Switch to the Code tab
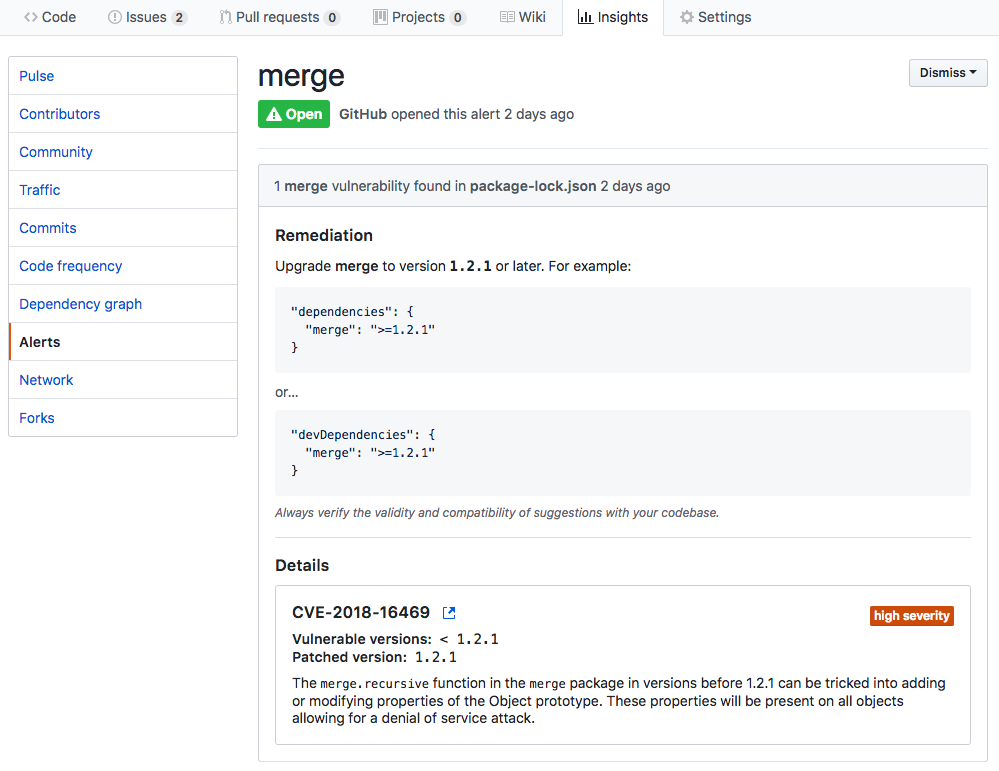Screen dimensions: 999x771 click(50, 17)
